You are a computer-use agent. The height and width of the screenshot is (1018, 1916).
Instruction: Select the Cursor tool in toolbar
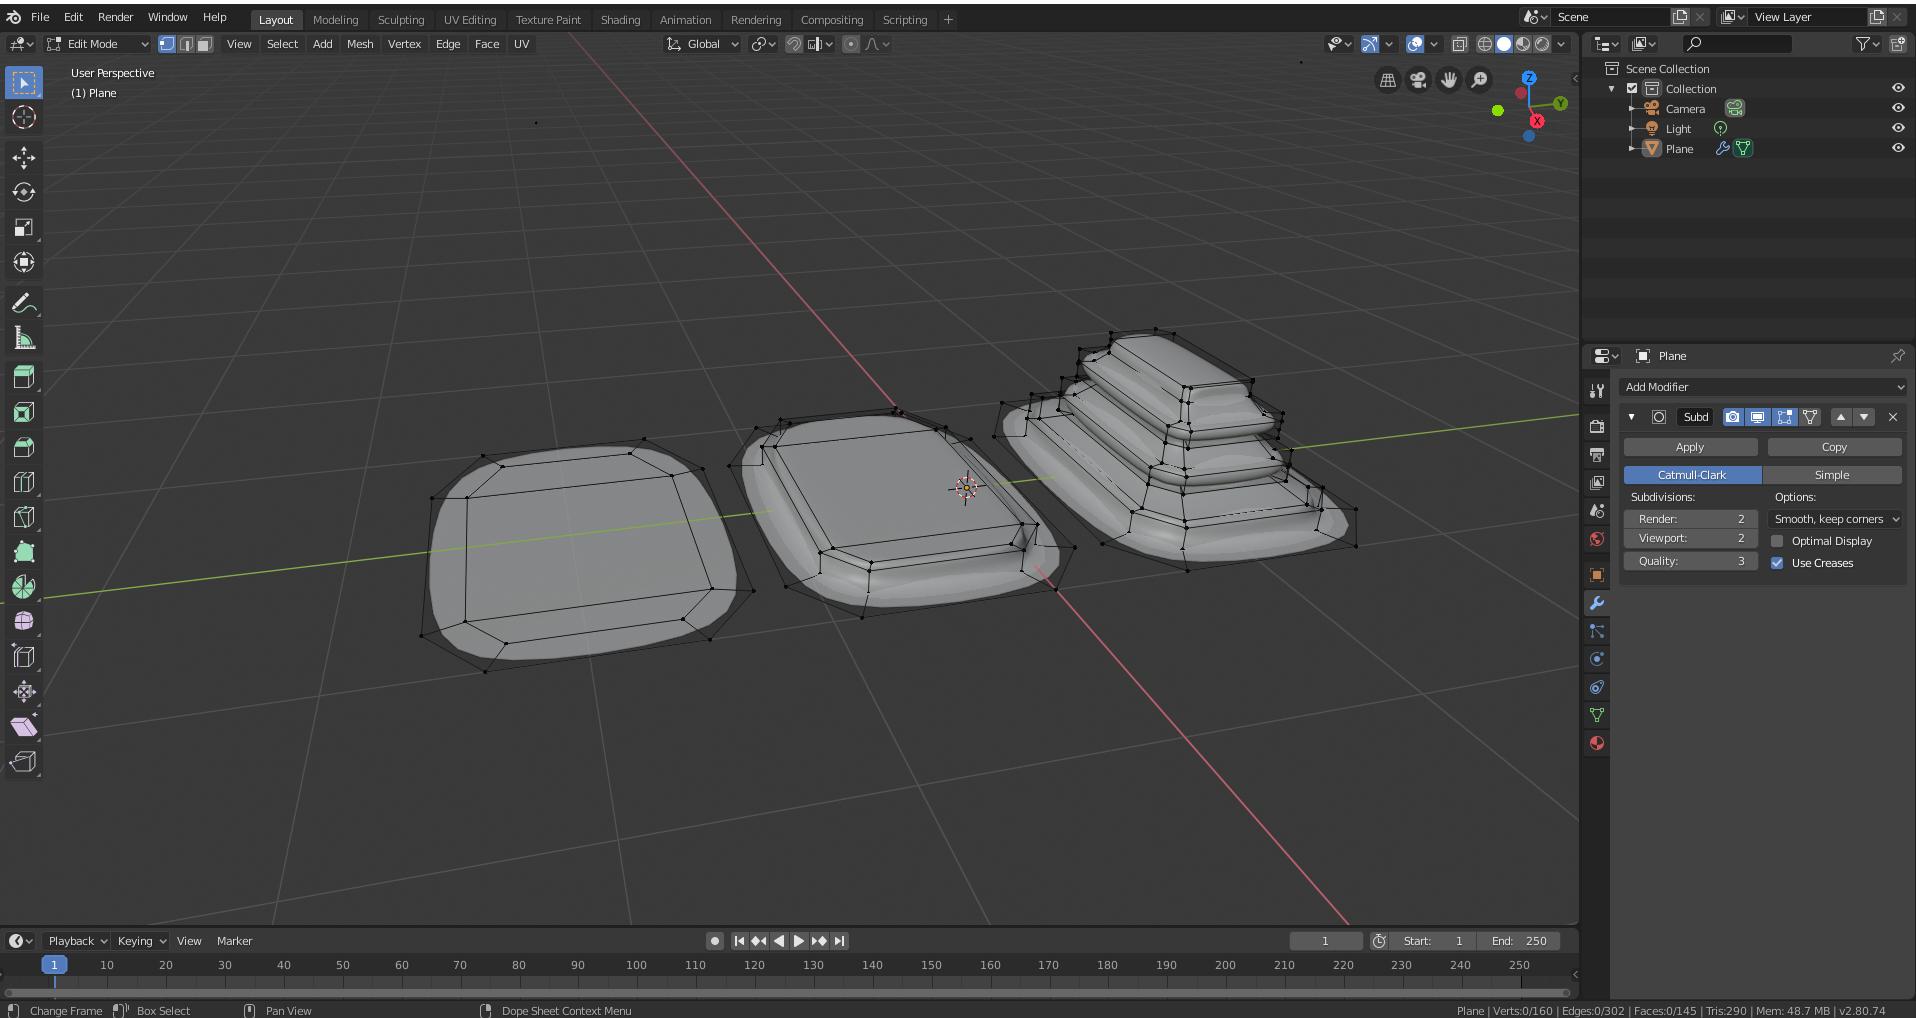click(24, 118)
